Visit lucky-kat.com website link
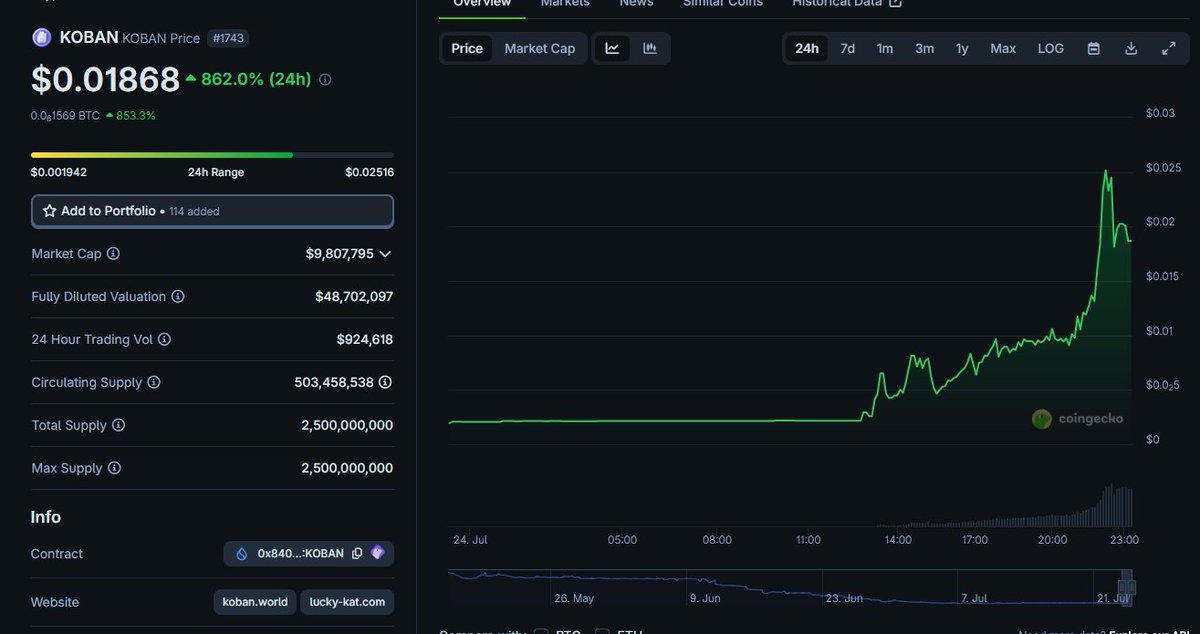This screenshot has width=1200, height=634. 347,602
